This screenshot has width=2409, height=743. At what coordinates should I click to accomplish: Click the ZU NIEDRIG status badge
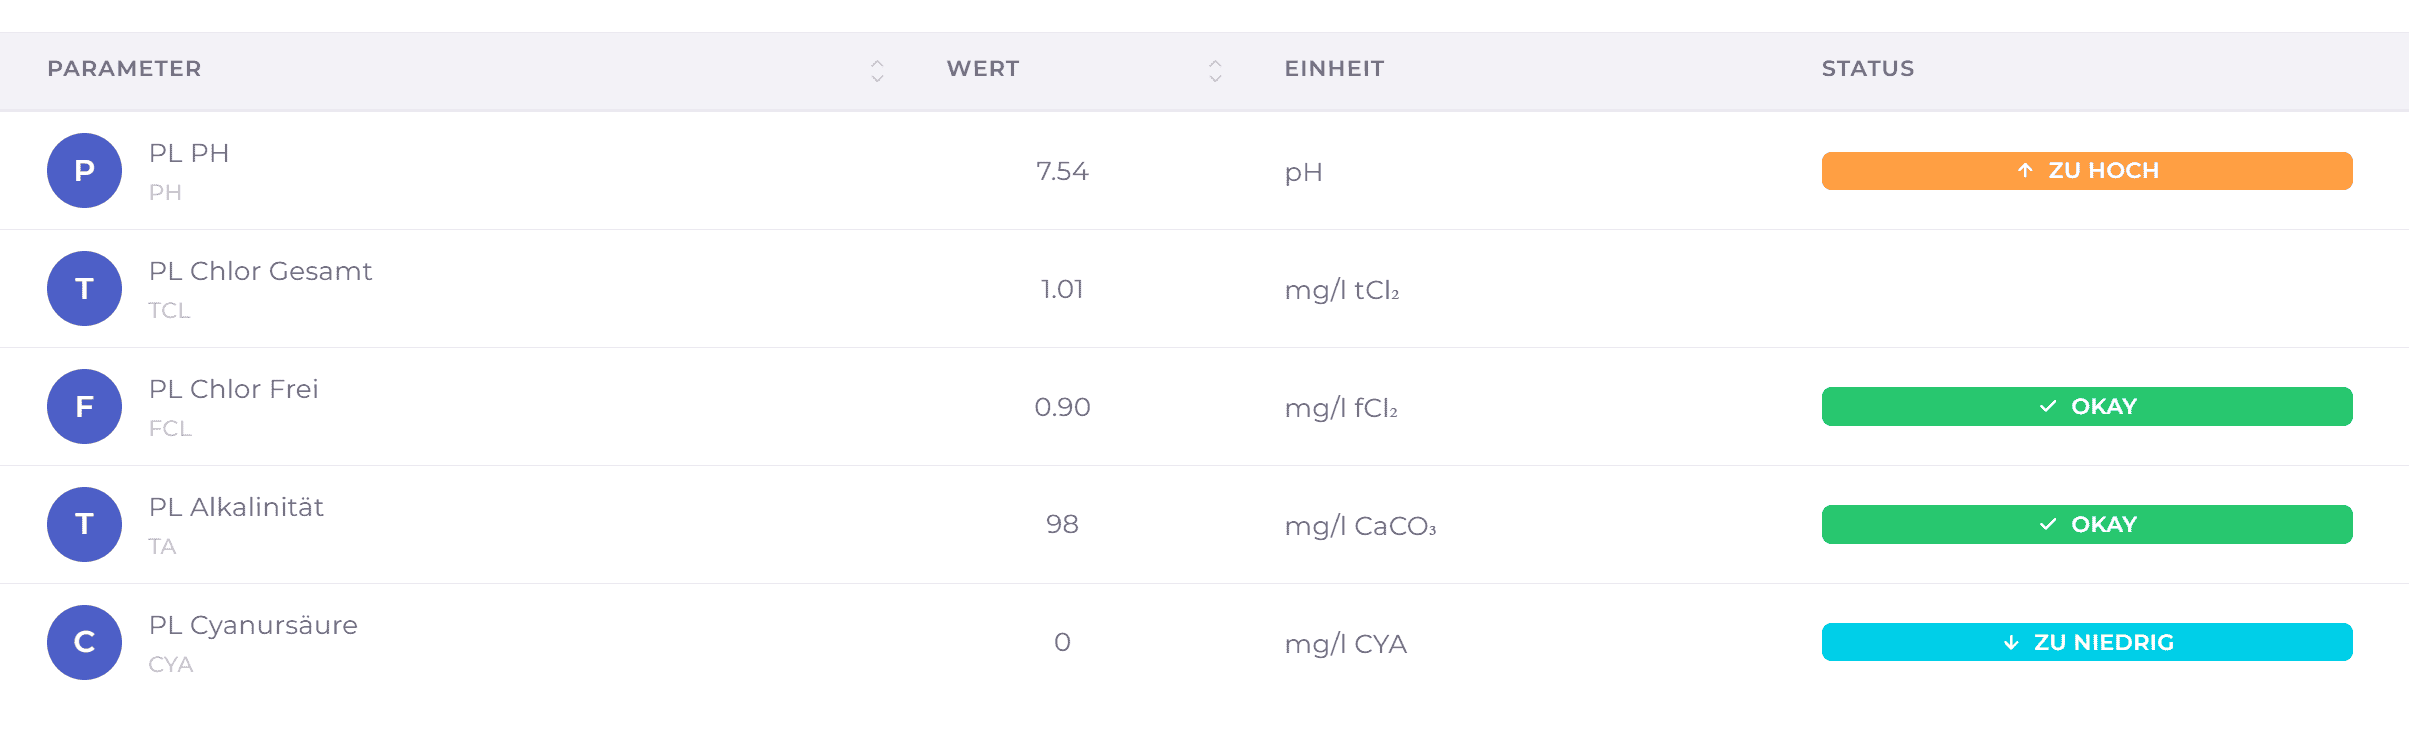coord(2087,642)
